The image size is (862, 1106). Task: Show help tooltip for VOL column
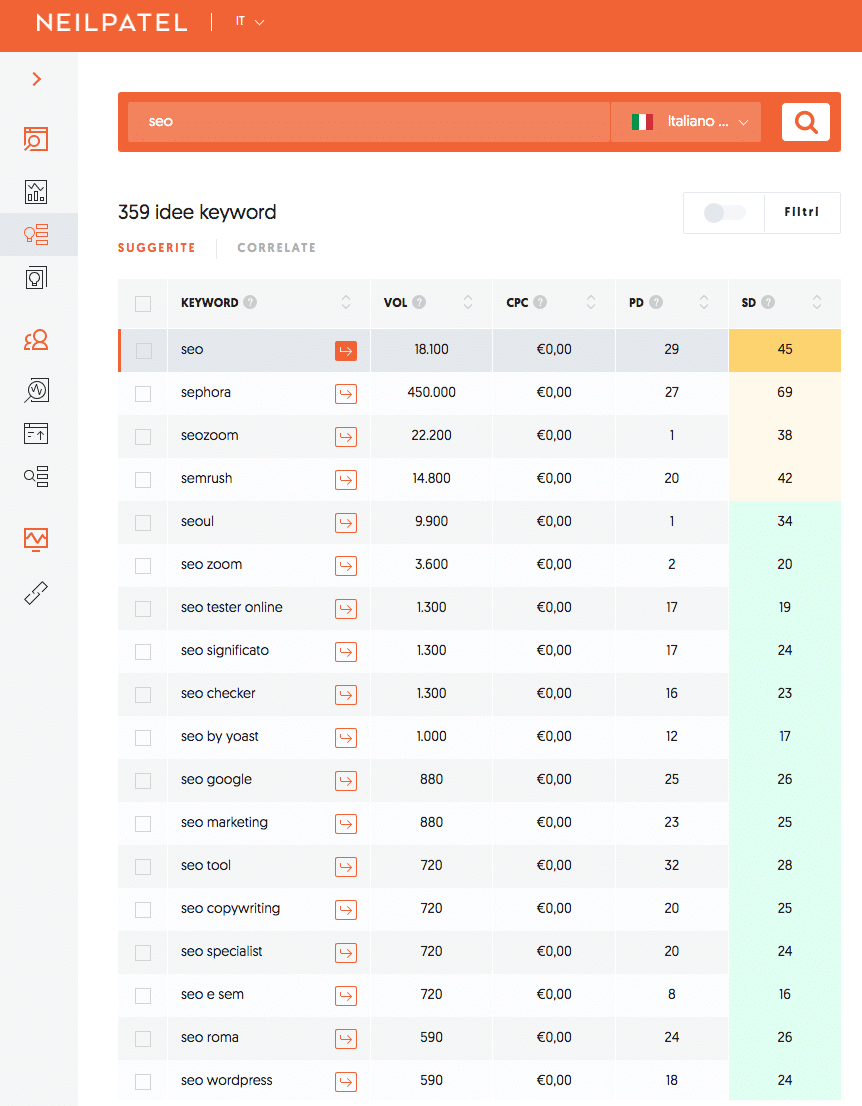[419, 302]
